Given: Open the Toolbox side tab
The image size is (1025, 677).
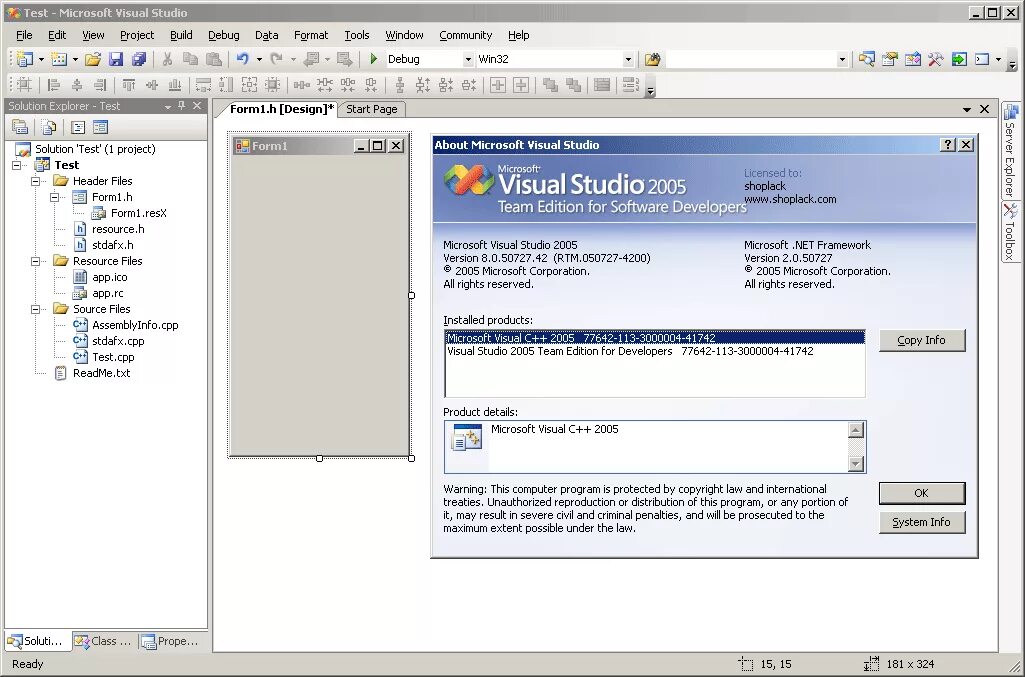Looking at the screenshot, I should point(1010,232).
